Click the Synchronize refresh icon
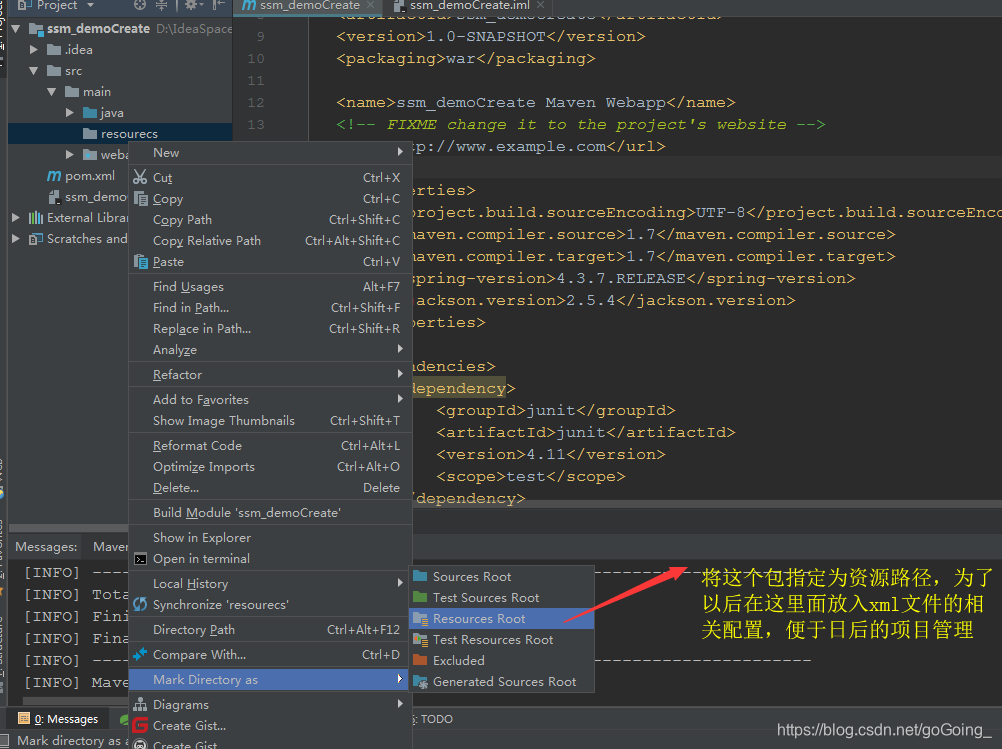The width and height of the screenshot is (1002, 749). pos(140,604)
